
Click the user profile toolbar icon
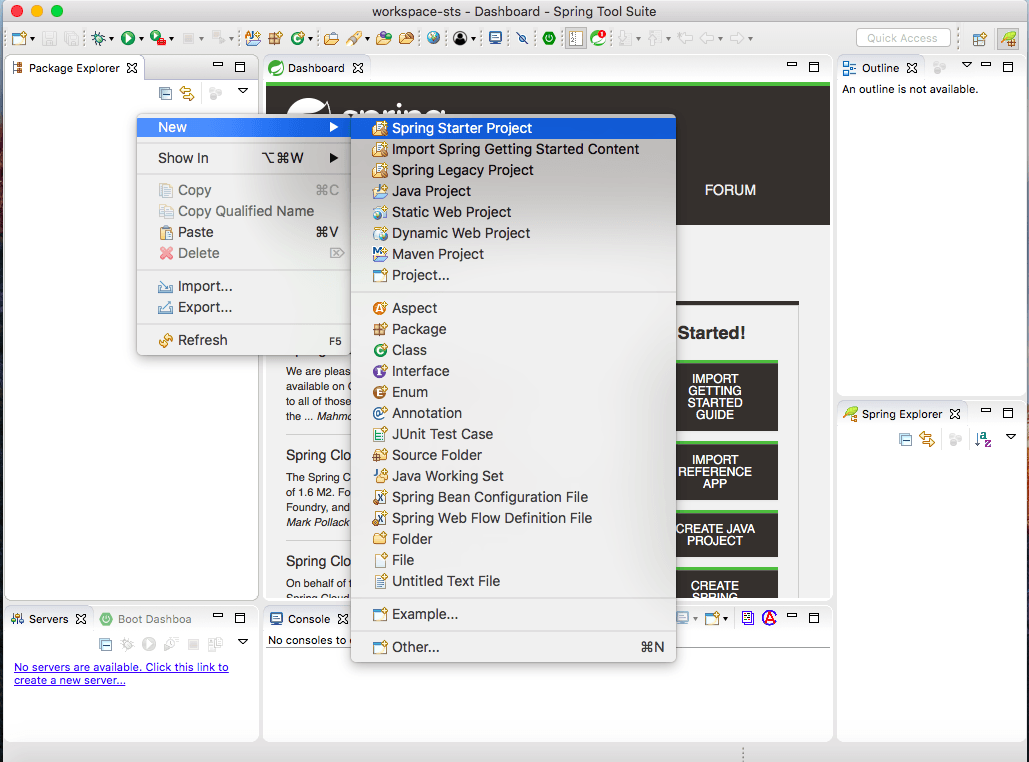460,38
